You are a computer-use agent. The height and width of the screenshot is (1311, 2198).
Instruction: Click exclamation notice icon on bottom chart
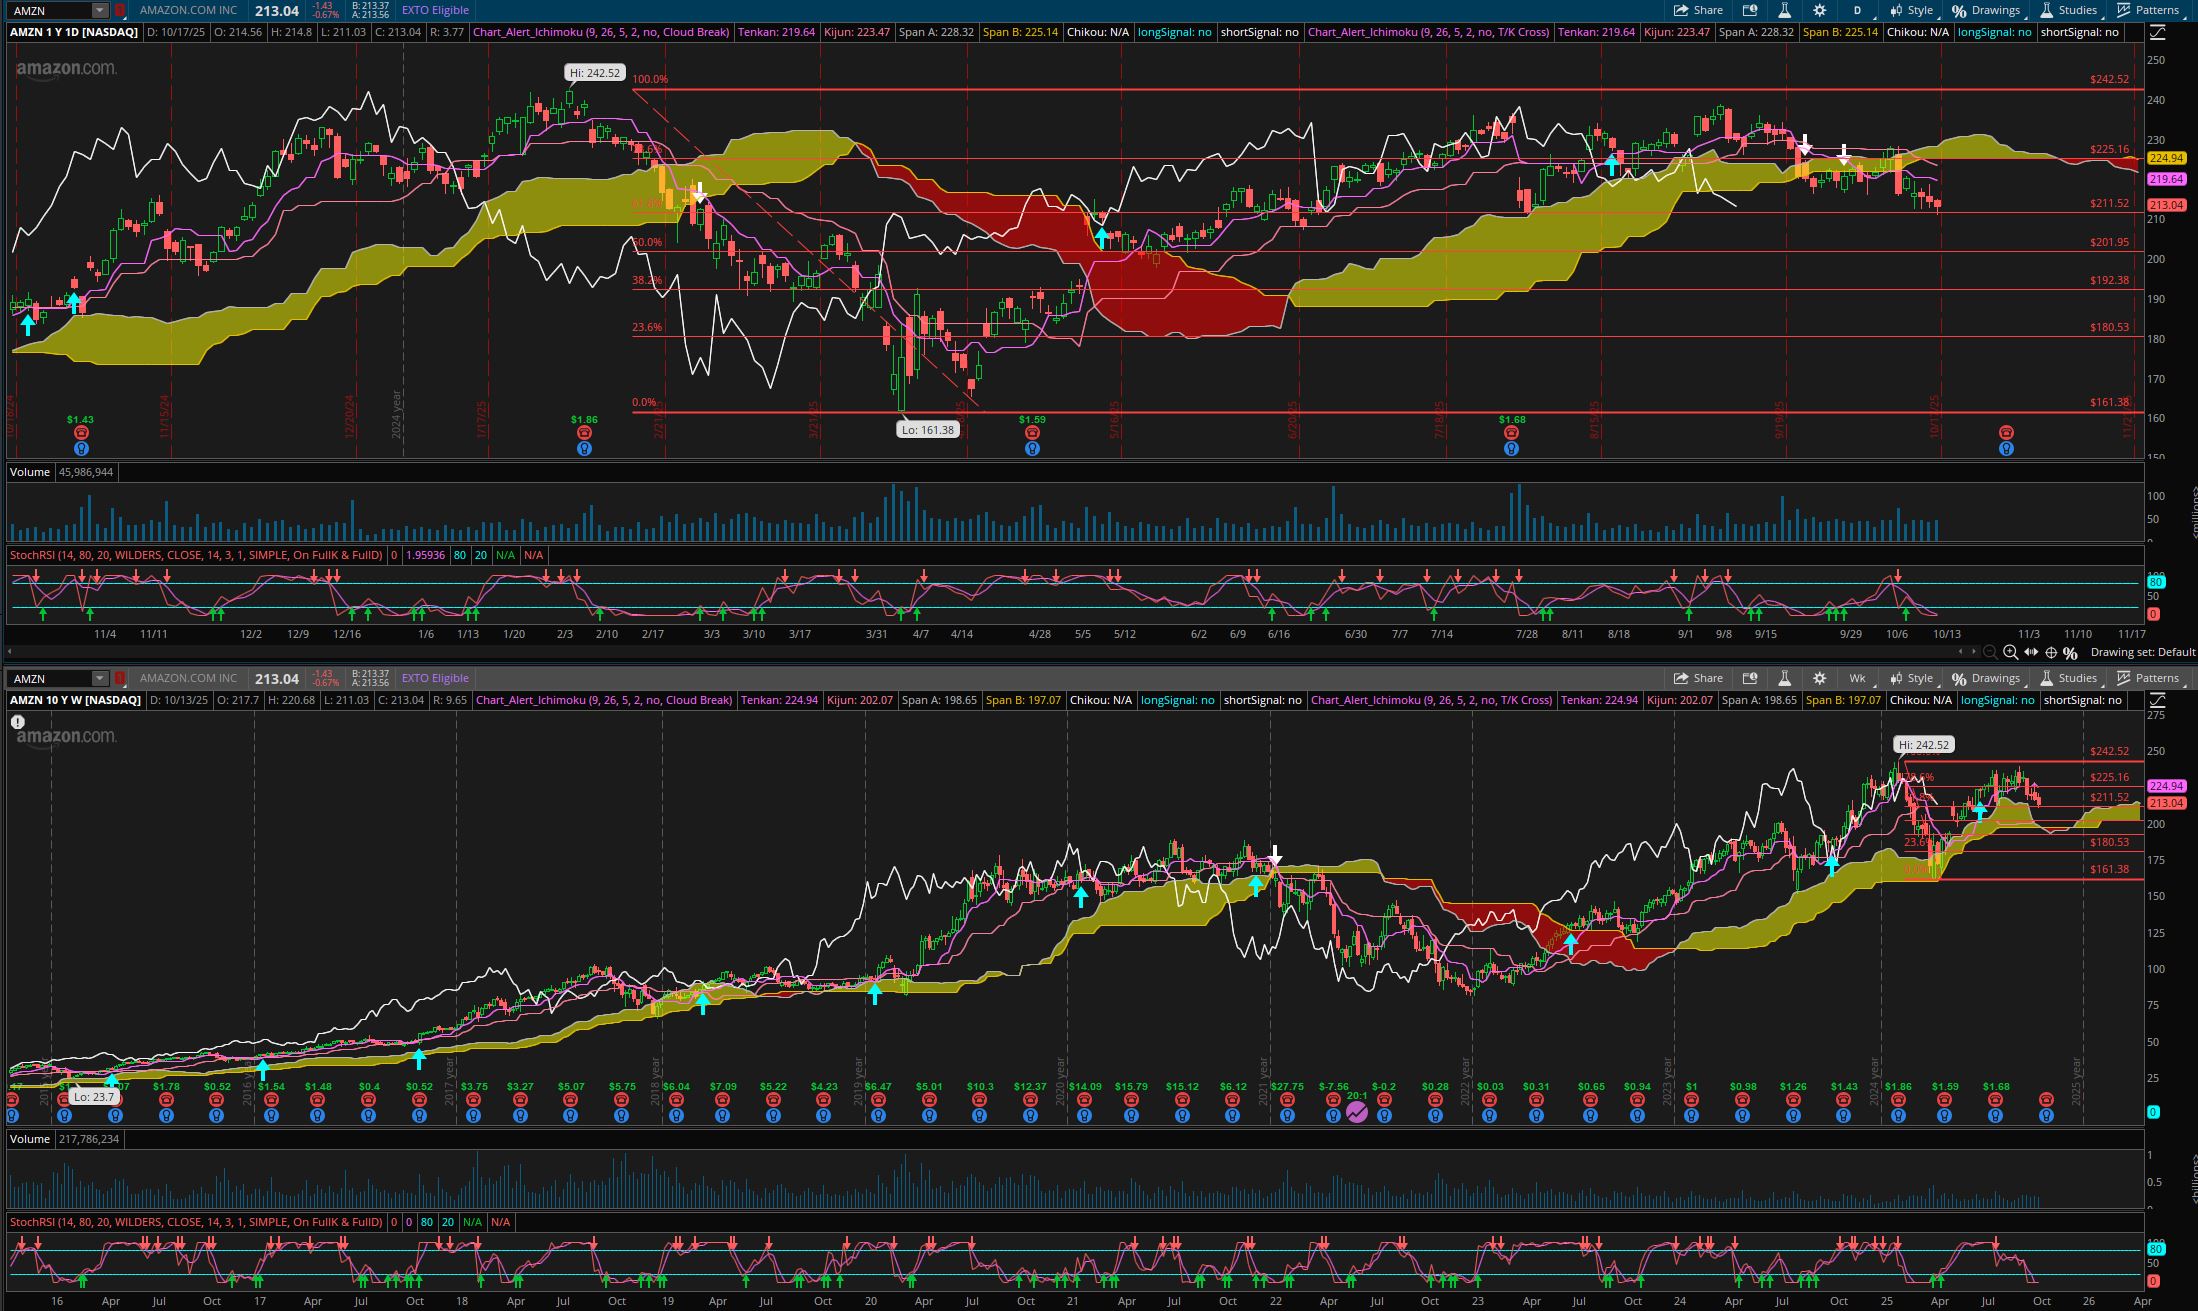point(18,721)
